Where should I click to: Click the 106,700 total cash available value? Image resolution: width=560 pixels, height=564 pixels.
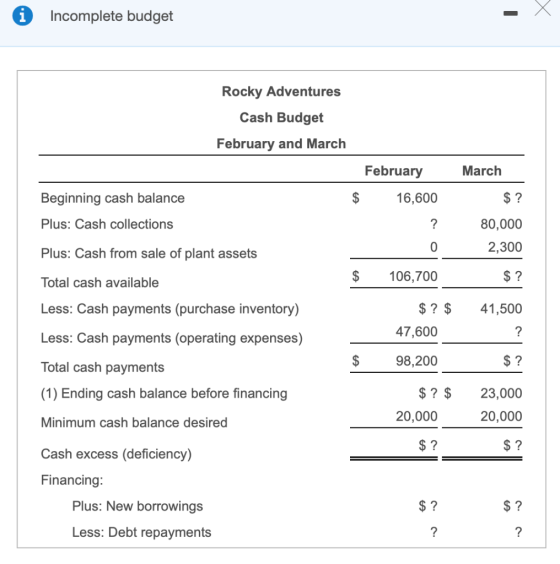point(413,276)
